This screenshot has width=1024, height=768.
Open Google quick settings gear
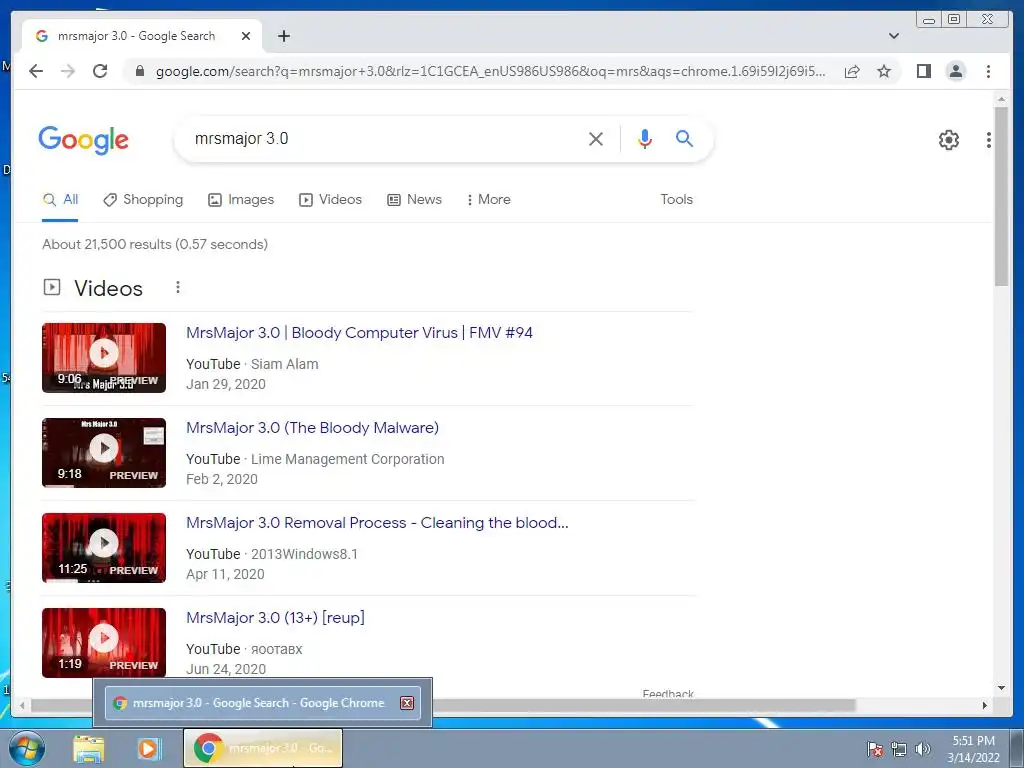pyautogui.click(x=948, y=140)
